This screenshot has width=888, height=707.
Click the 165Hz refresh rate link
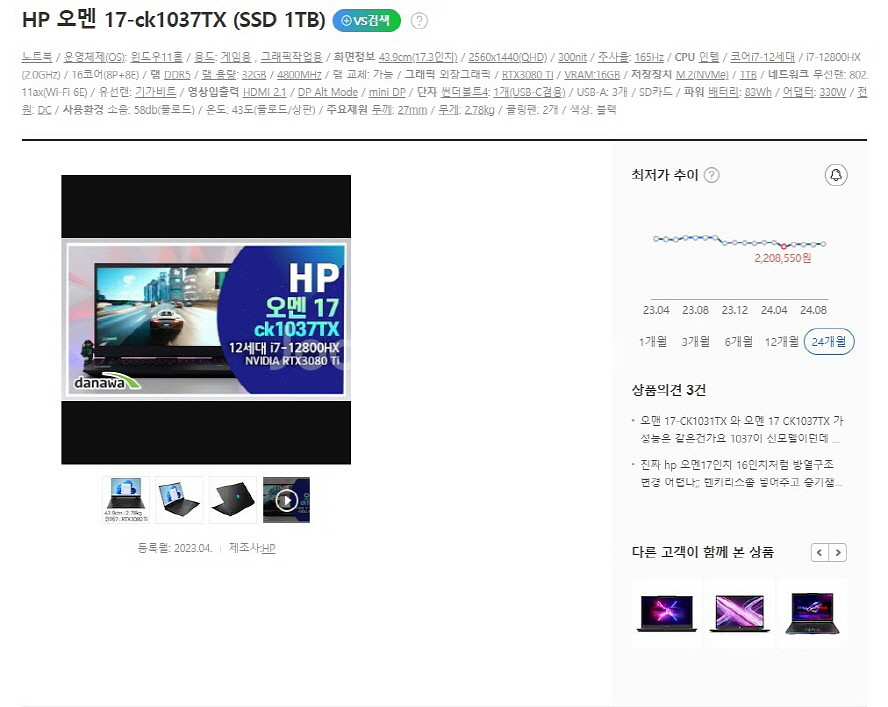(x=649, y=57)
